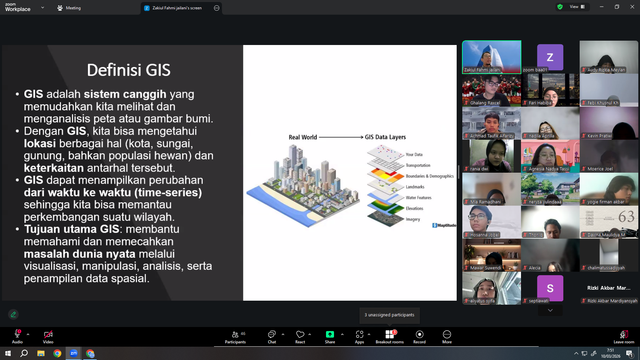The height and width of the screenshot is (360, 640).
Task: Expand chat options arrow next to Chat
Action: 283,334
